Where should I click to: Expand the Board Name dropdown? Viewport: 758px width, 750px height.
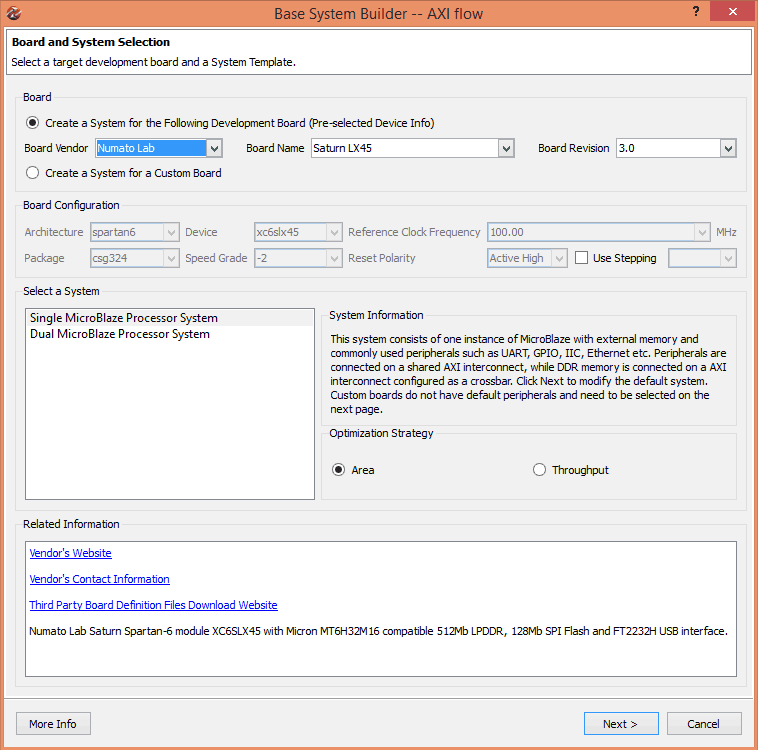click(x=506, y=148)
